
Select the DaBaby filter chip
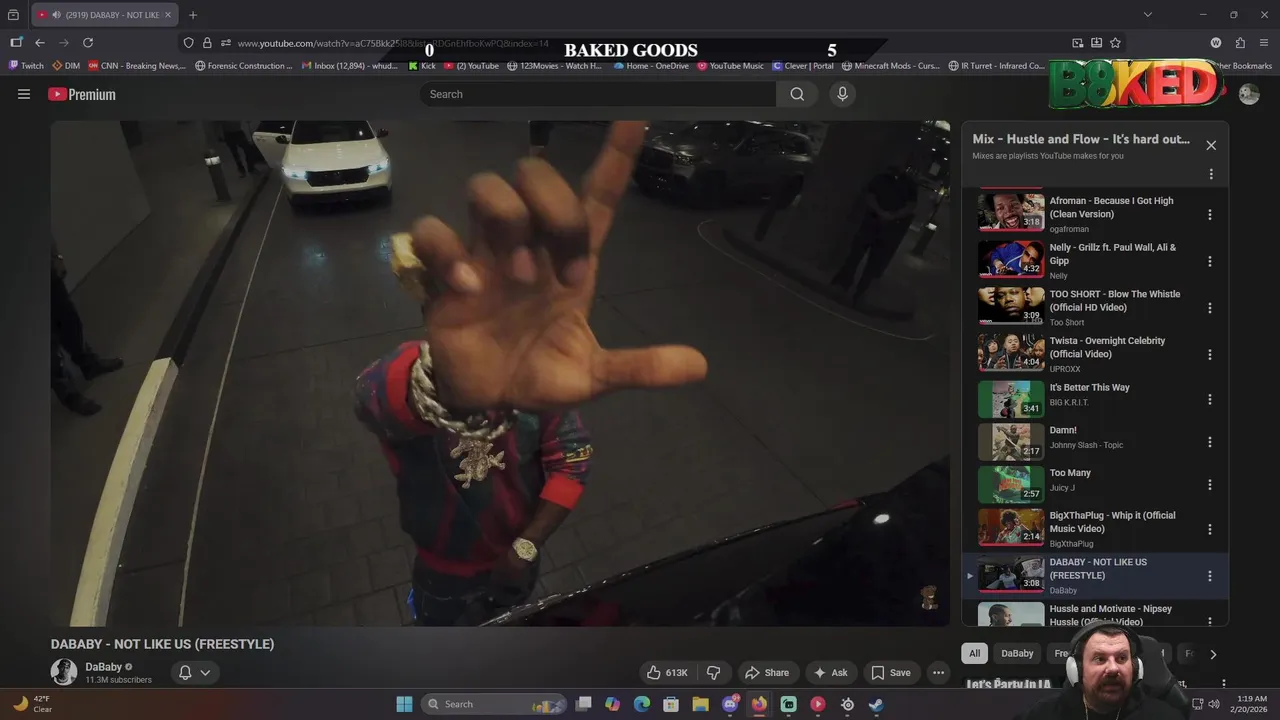click(x=1017, y=653)
